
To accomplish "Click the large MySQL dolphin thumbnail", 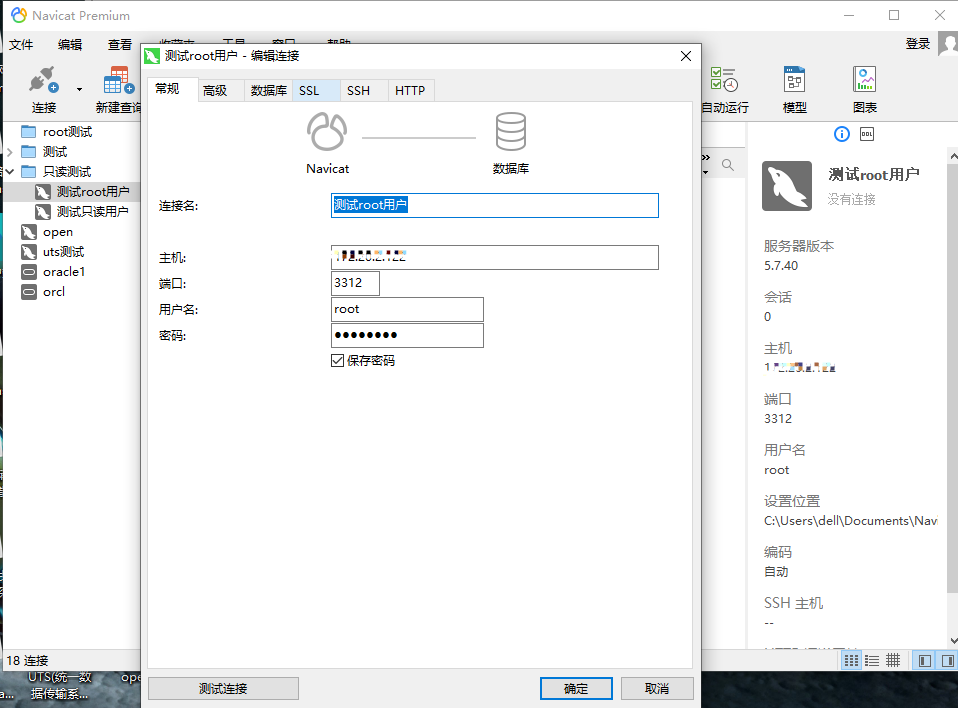I will click(787, 186).
